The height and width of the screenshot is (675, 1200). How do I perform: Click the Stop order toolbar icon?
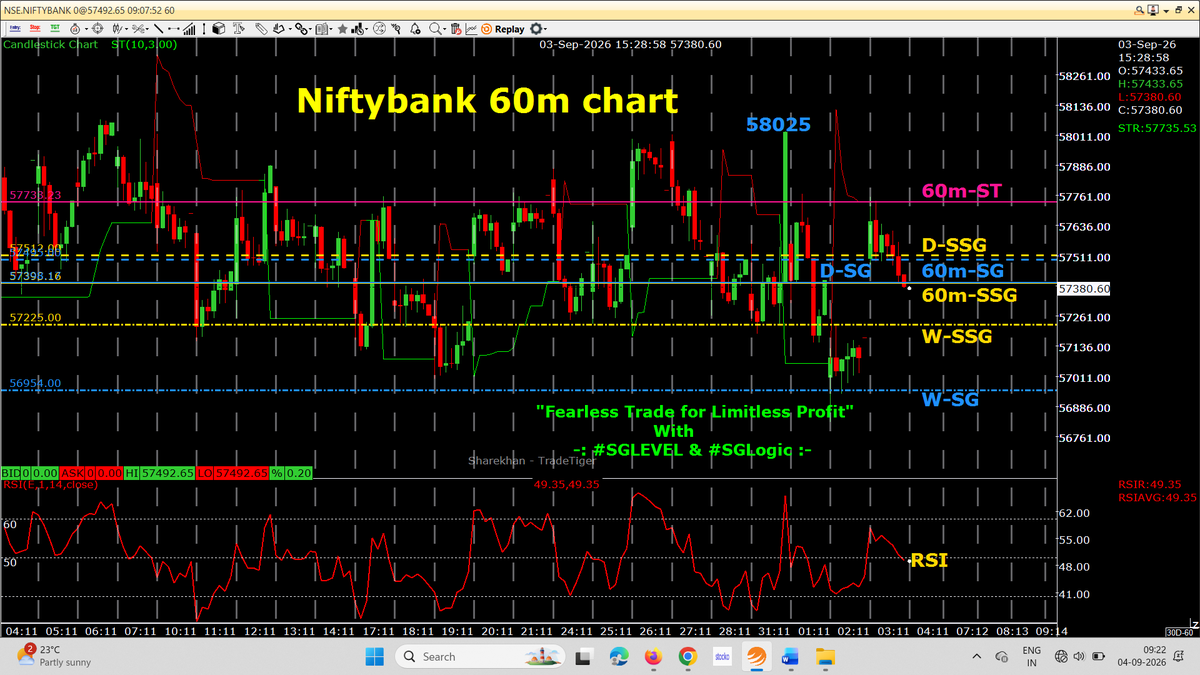coord(35,29)
